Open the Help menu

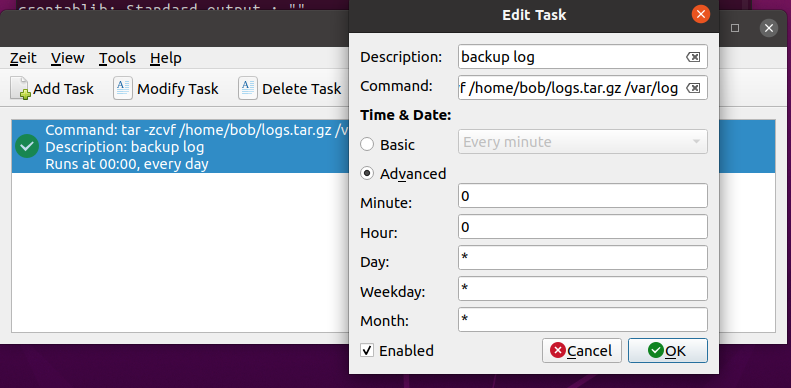pos(165,58)
